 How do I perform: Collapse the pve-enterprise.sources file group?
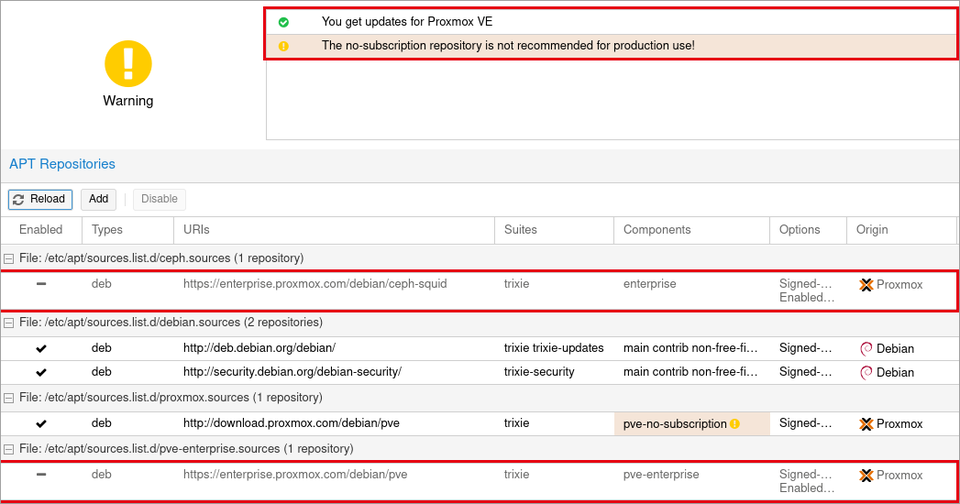tap(9, 449)
